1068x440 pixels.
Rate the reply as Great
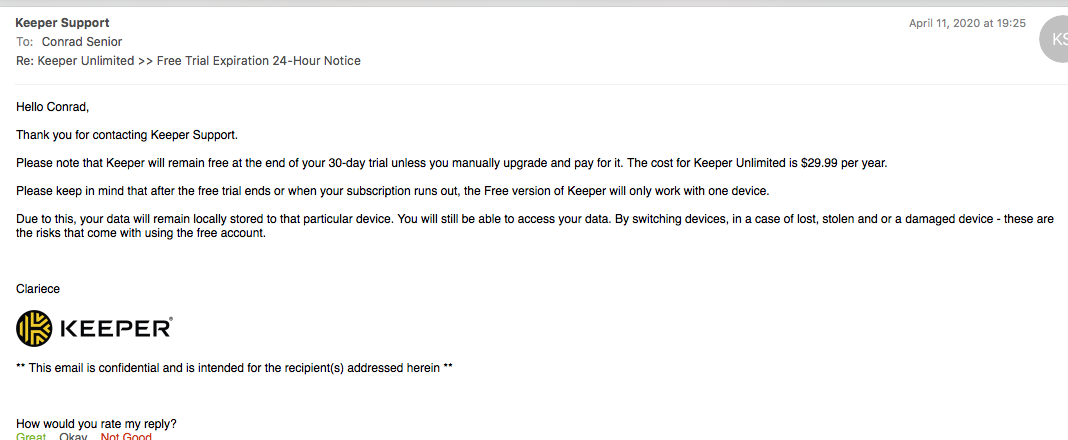31,436
